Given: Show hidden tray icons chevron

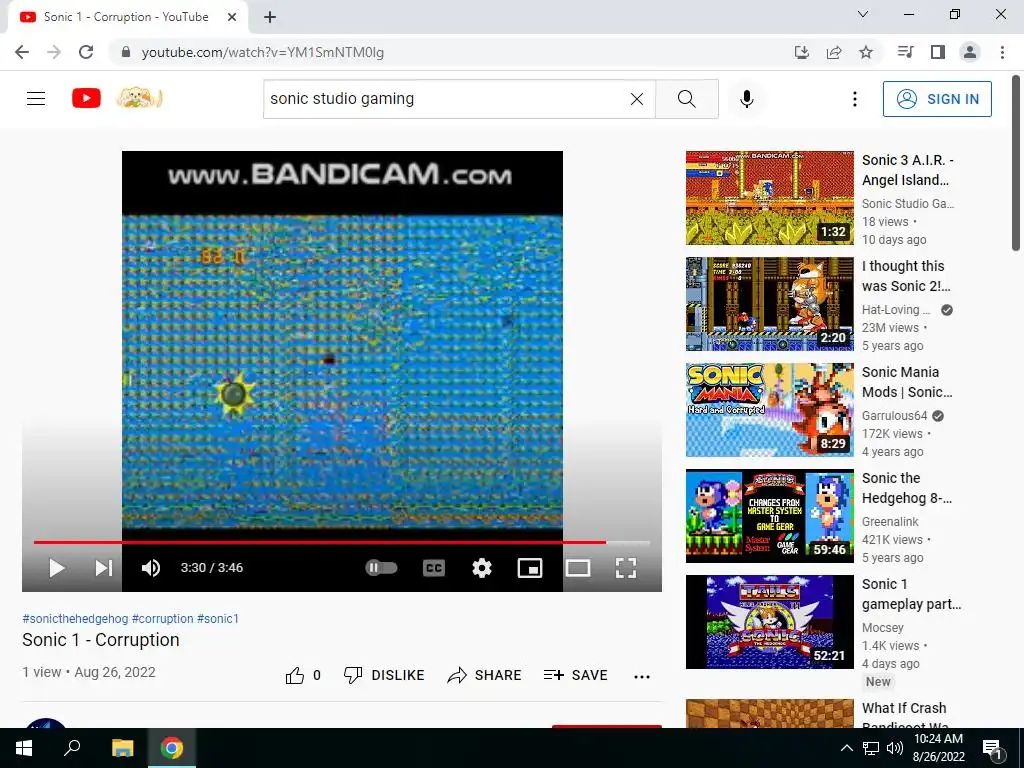Looking at the screenshot, I should pyautogui.click(x=846, y=748).
